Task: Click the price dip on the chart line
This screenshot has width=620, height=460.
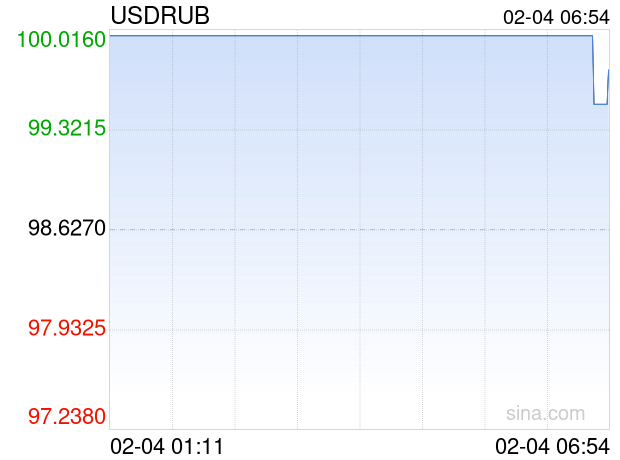Action: click(x=600, y=104)
